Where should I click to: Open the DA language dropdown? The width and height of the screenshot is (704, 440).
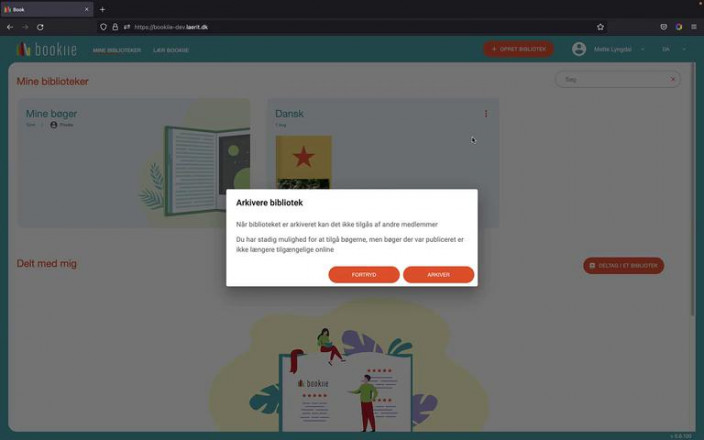point(671,49)
